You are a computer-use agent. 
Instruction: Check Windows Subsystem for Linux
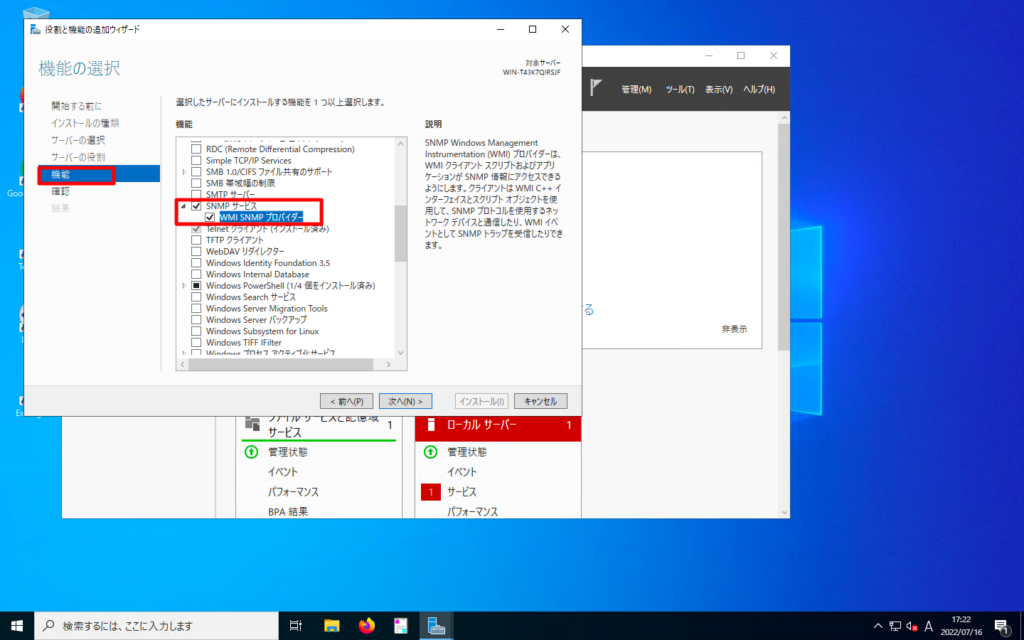[x=196, y=331]
